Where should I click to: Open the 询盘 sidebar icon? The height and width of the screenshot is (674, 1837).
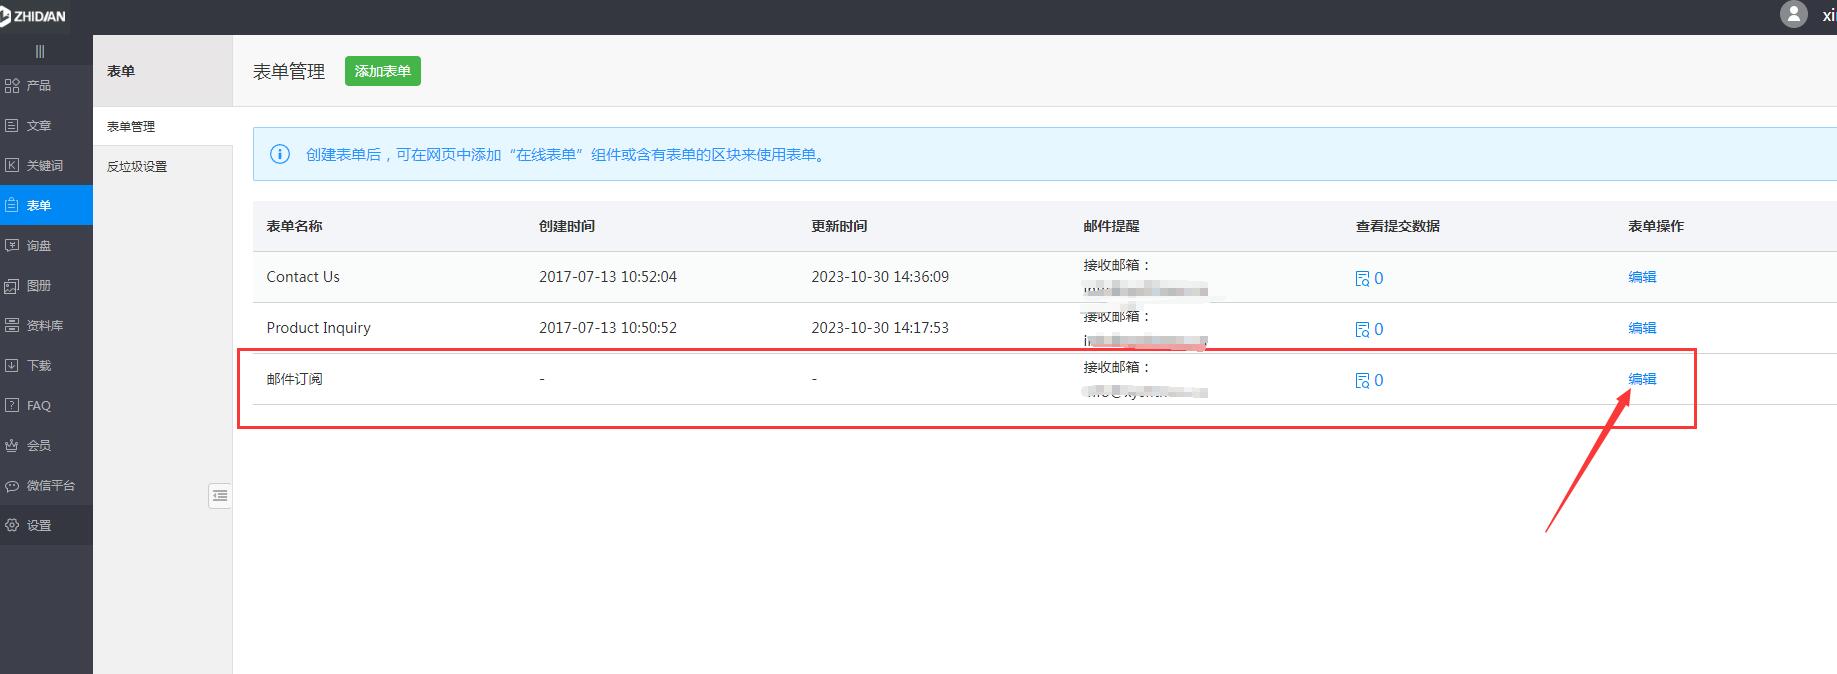12,246
